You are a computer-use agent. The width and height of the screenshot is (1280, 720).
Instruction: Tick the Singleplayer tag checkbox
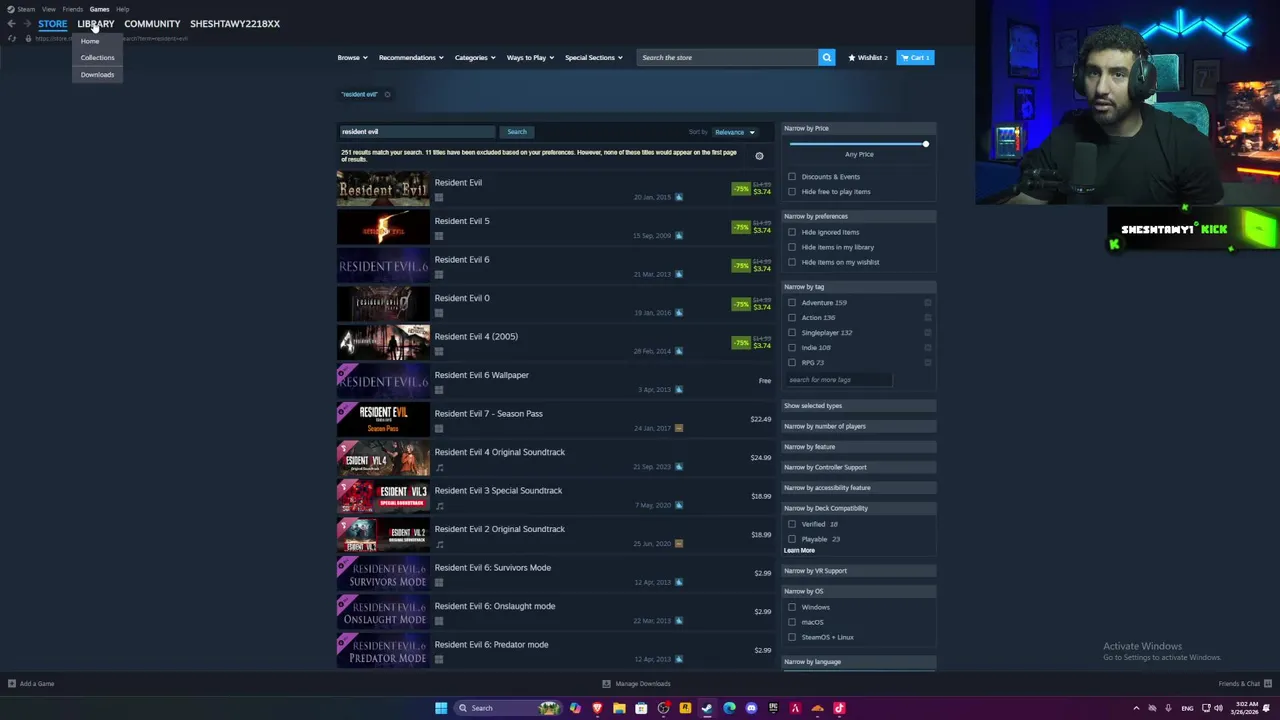[792, 333]
